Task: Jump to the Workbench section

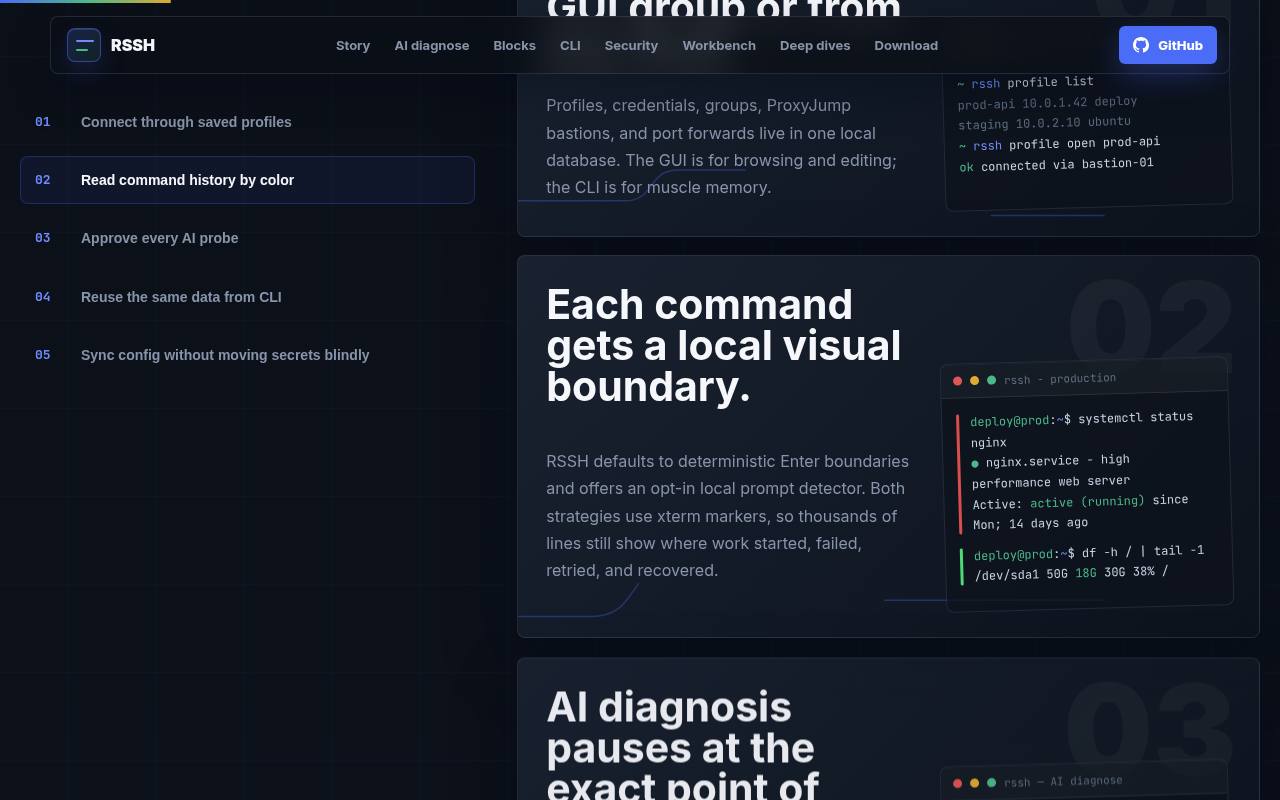Action: (719, 45)
